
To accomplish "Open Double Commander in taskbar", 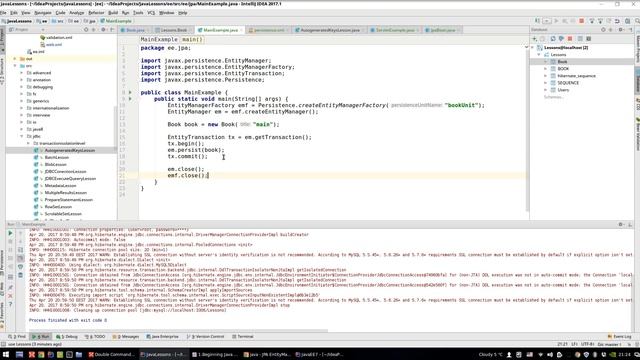I will (111, 355).
